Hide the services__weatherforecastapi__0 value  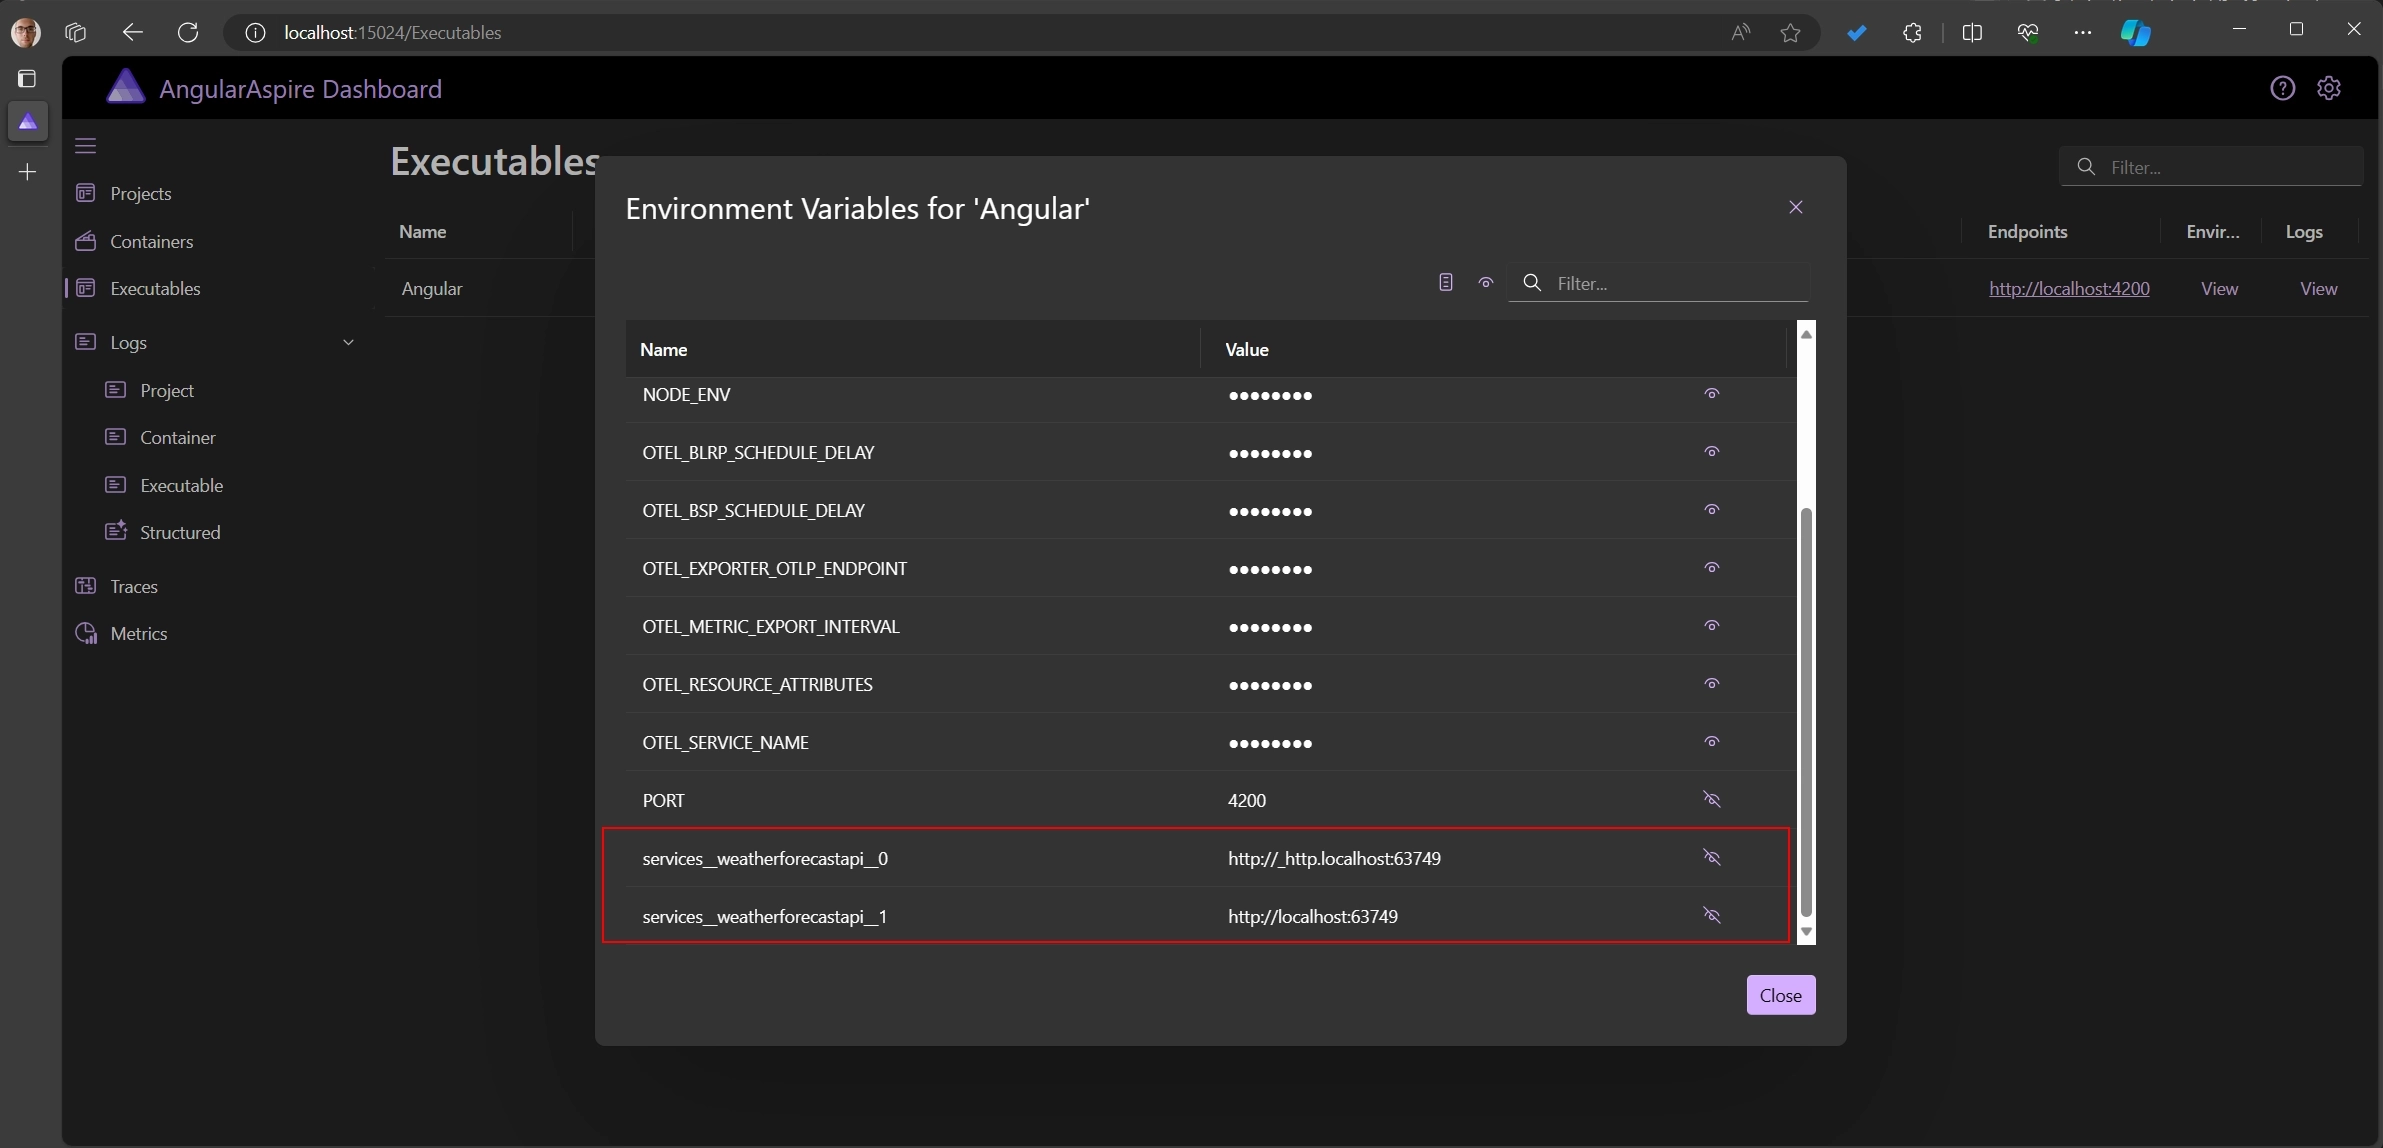click(x=1711, y=858)
